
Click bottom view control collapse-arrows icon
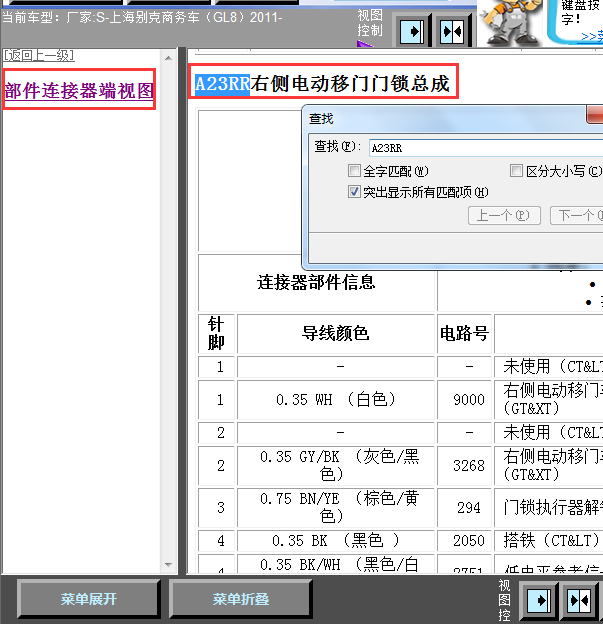(579, 600)
